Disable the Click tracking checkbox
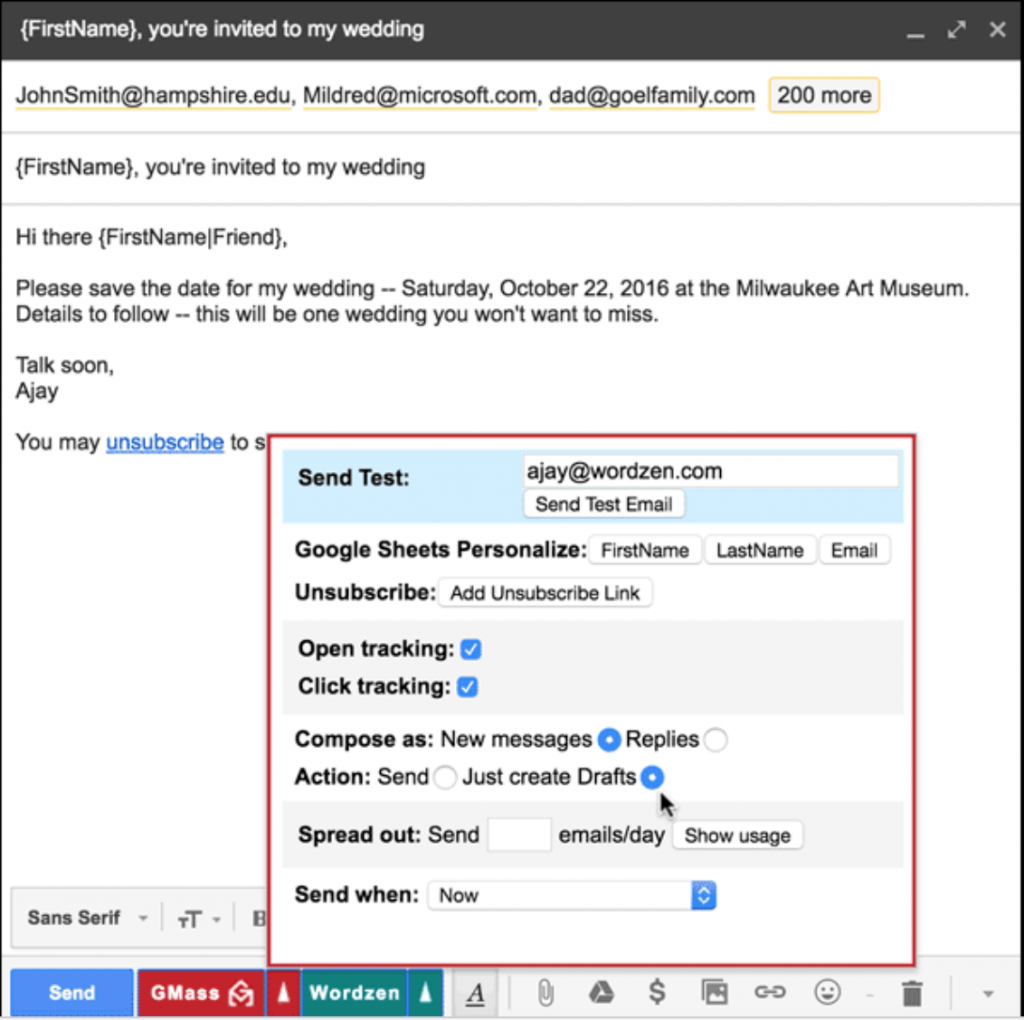Viewport: 1024px width, 1020px height. [x=468, y=687]
